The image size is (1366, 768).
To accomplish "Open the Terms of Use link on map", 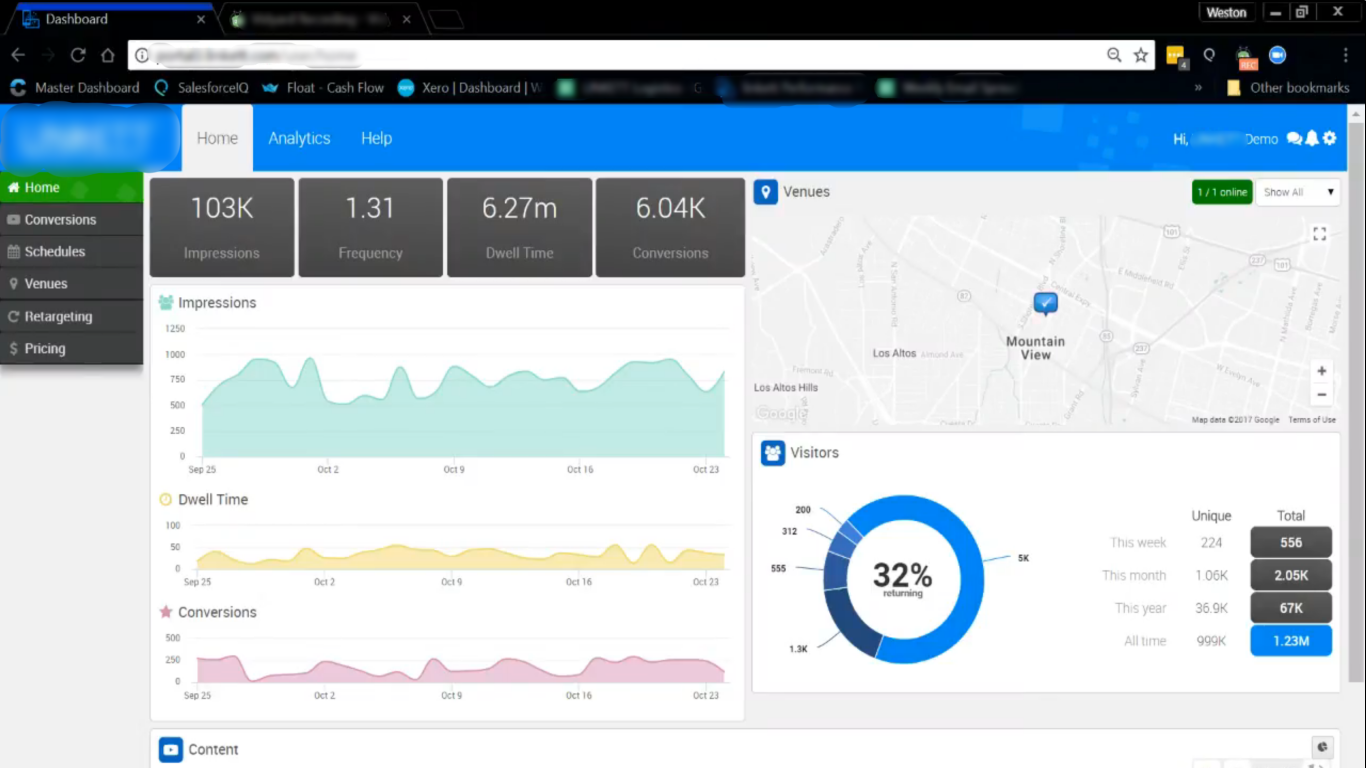I will click(x=1311, y=420).
